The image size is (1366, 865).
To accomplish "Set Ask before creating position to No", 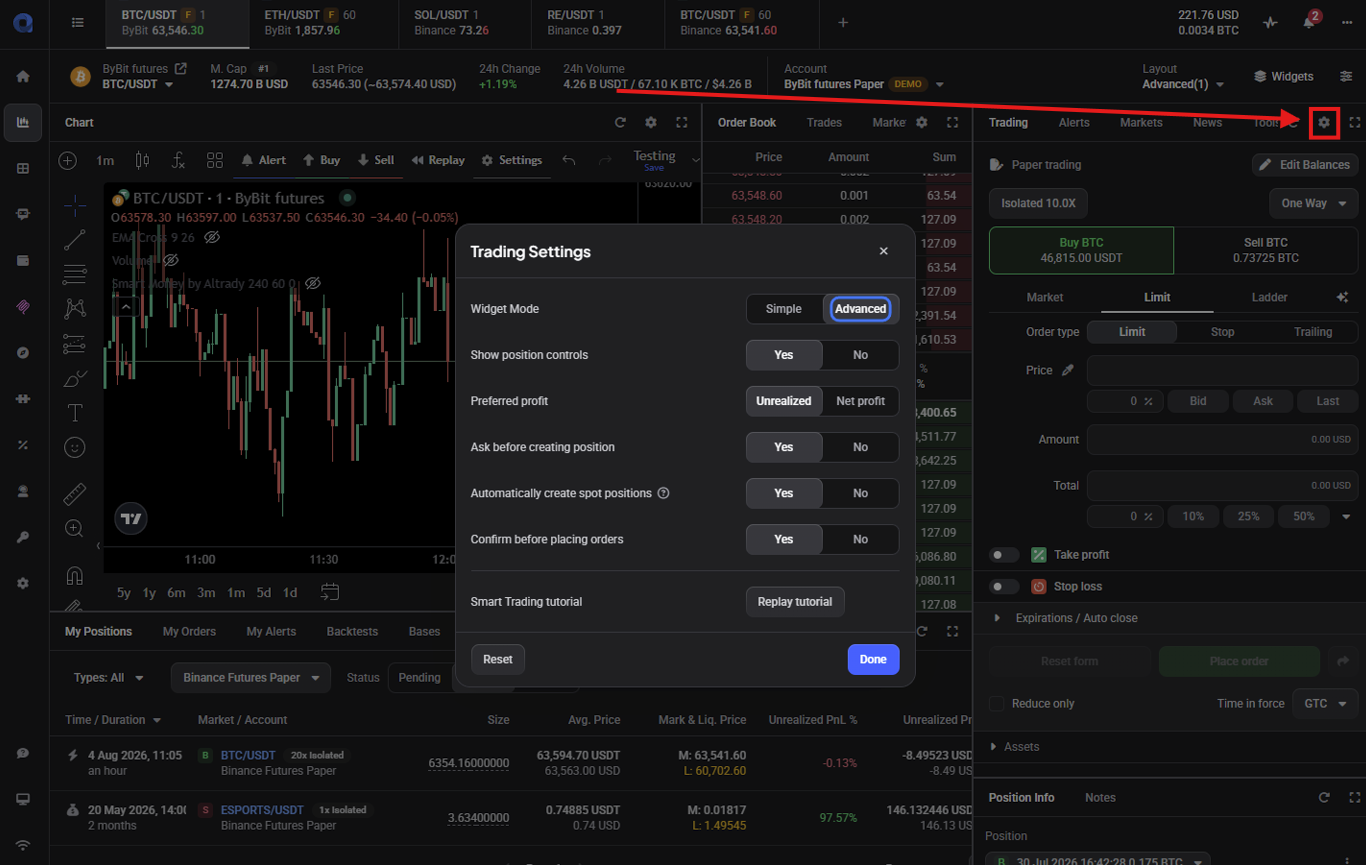I will coord(861,447).
